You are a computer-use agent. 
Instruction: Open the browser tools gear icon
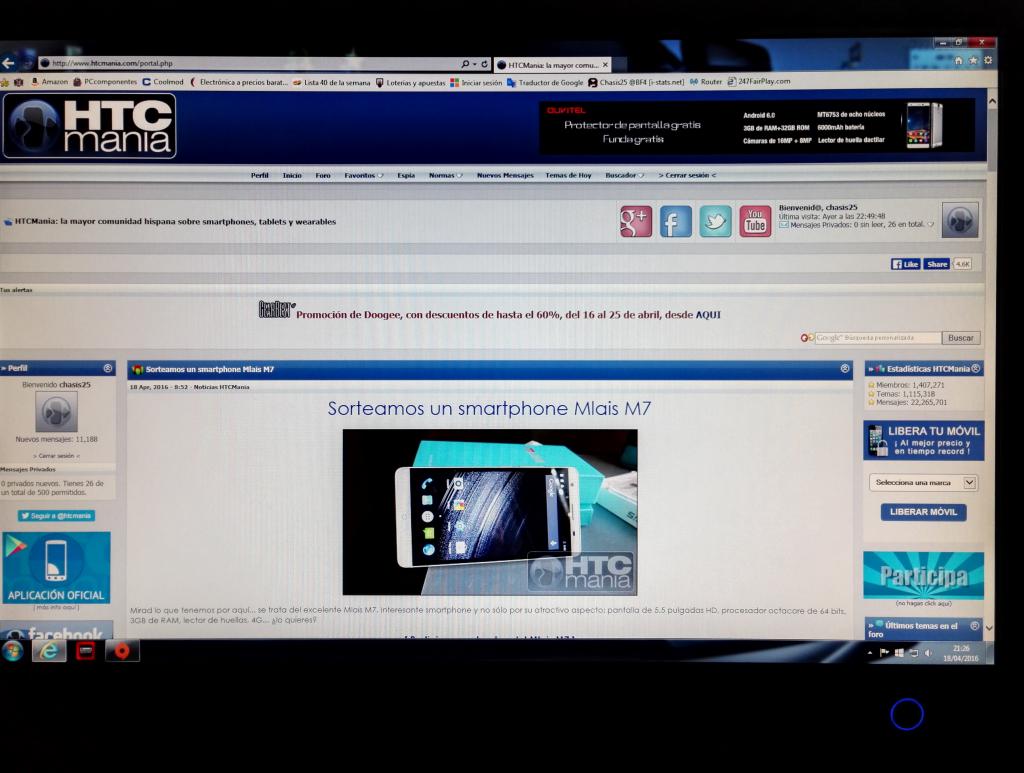click(987, 60)
